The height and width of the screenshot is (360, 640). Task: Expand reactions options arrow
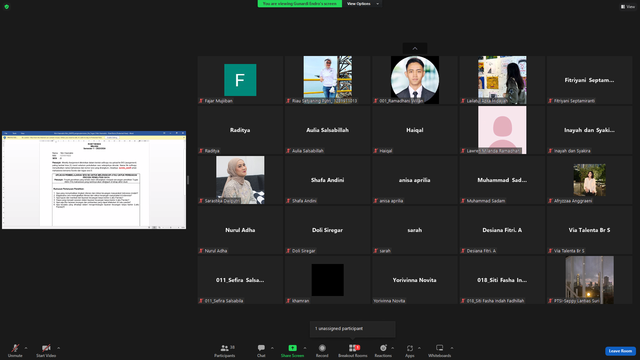click(x=393, y=348)
